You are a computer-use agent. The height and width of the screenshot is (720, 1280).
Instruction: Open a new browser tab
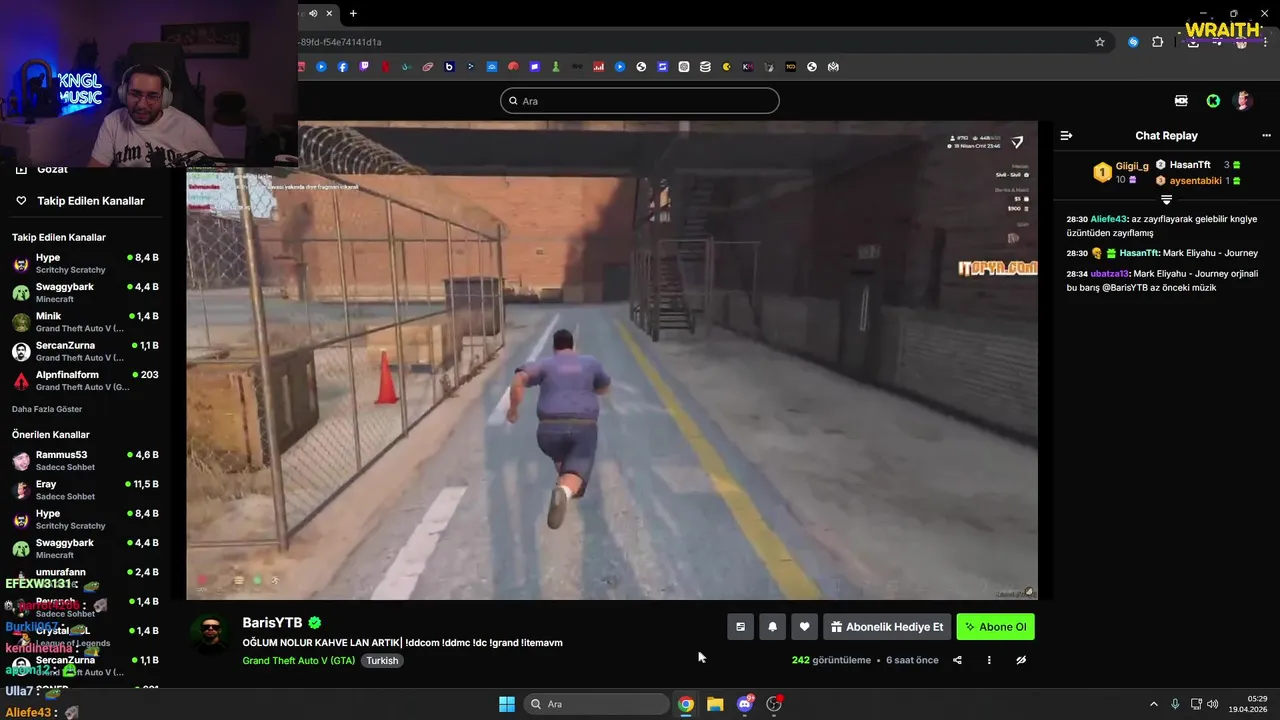353,13
